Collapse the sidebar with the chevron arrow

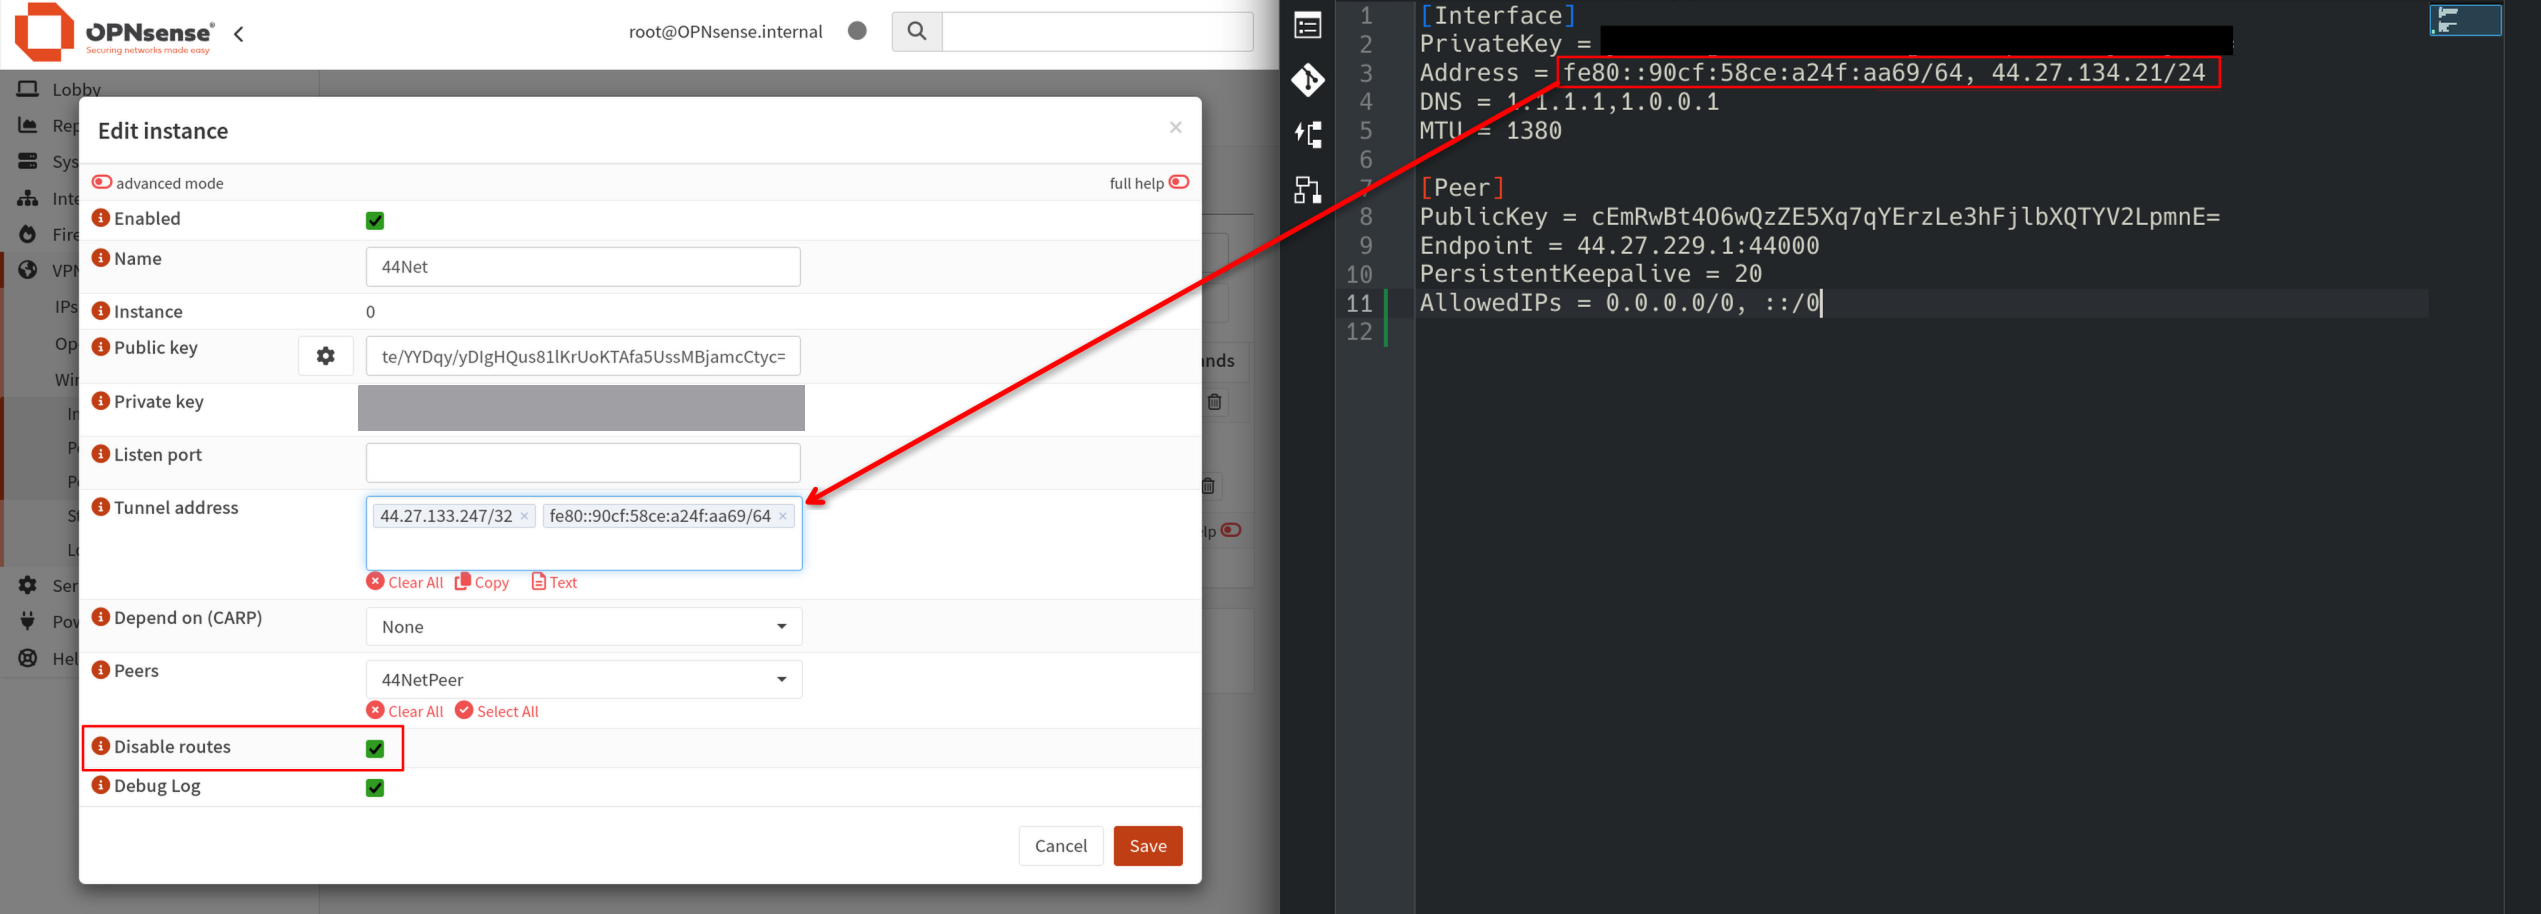pyautogui.click(x=239, y=34)
